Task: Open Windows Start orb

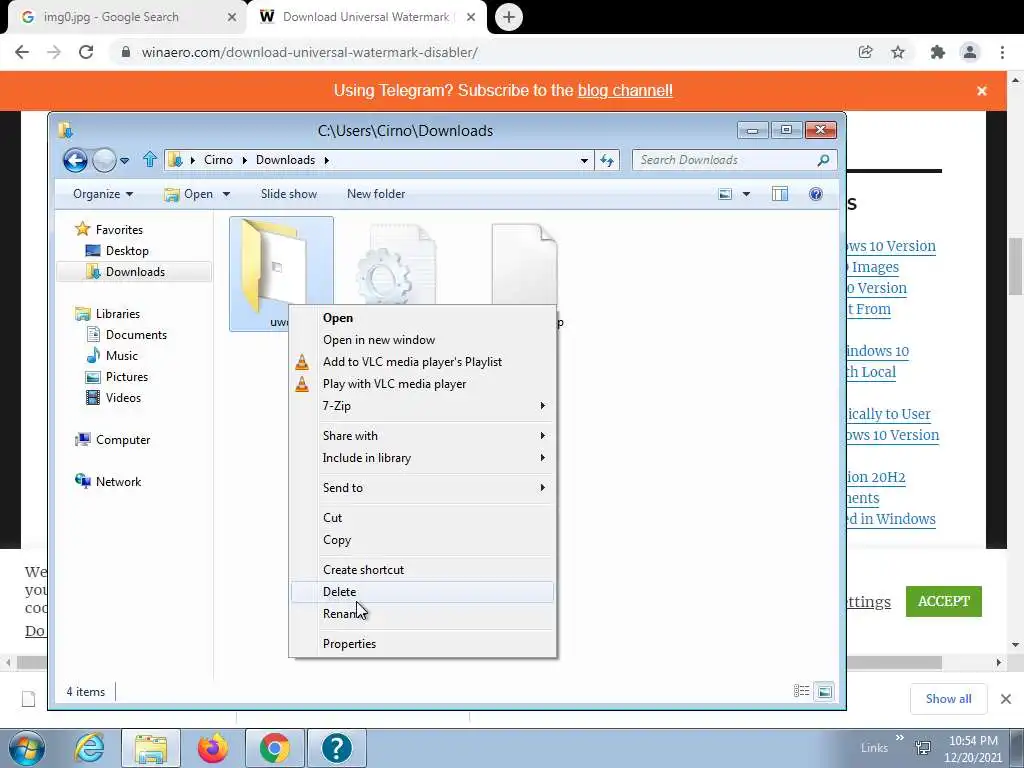Action: pyautogui.click(x=27, y=748)
